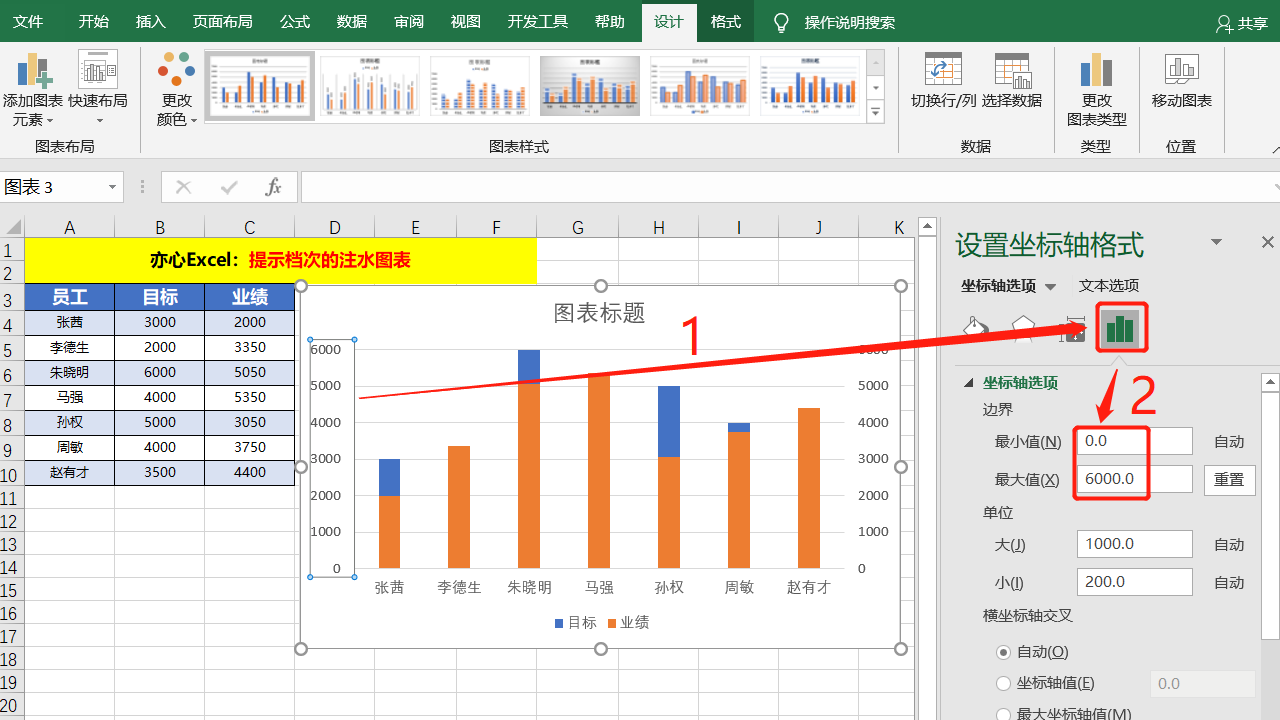1280x720 pixels.
Task: Click the 重置 button for maximum value
Action: click(x=1229, y=479)
